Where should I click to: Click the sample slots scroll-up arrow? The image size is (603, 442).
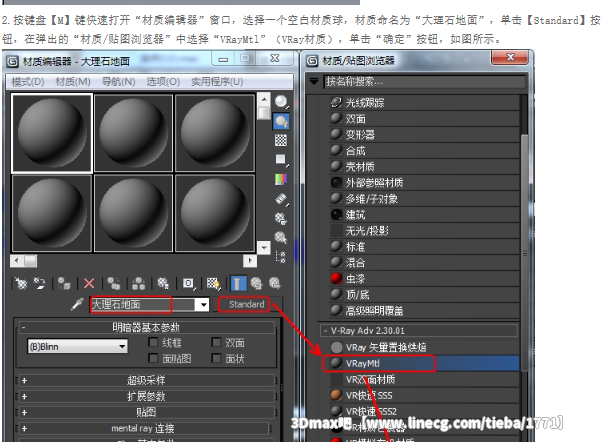[x=264, y=100]
